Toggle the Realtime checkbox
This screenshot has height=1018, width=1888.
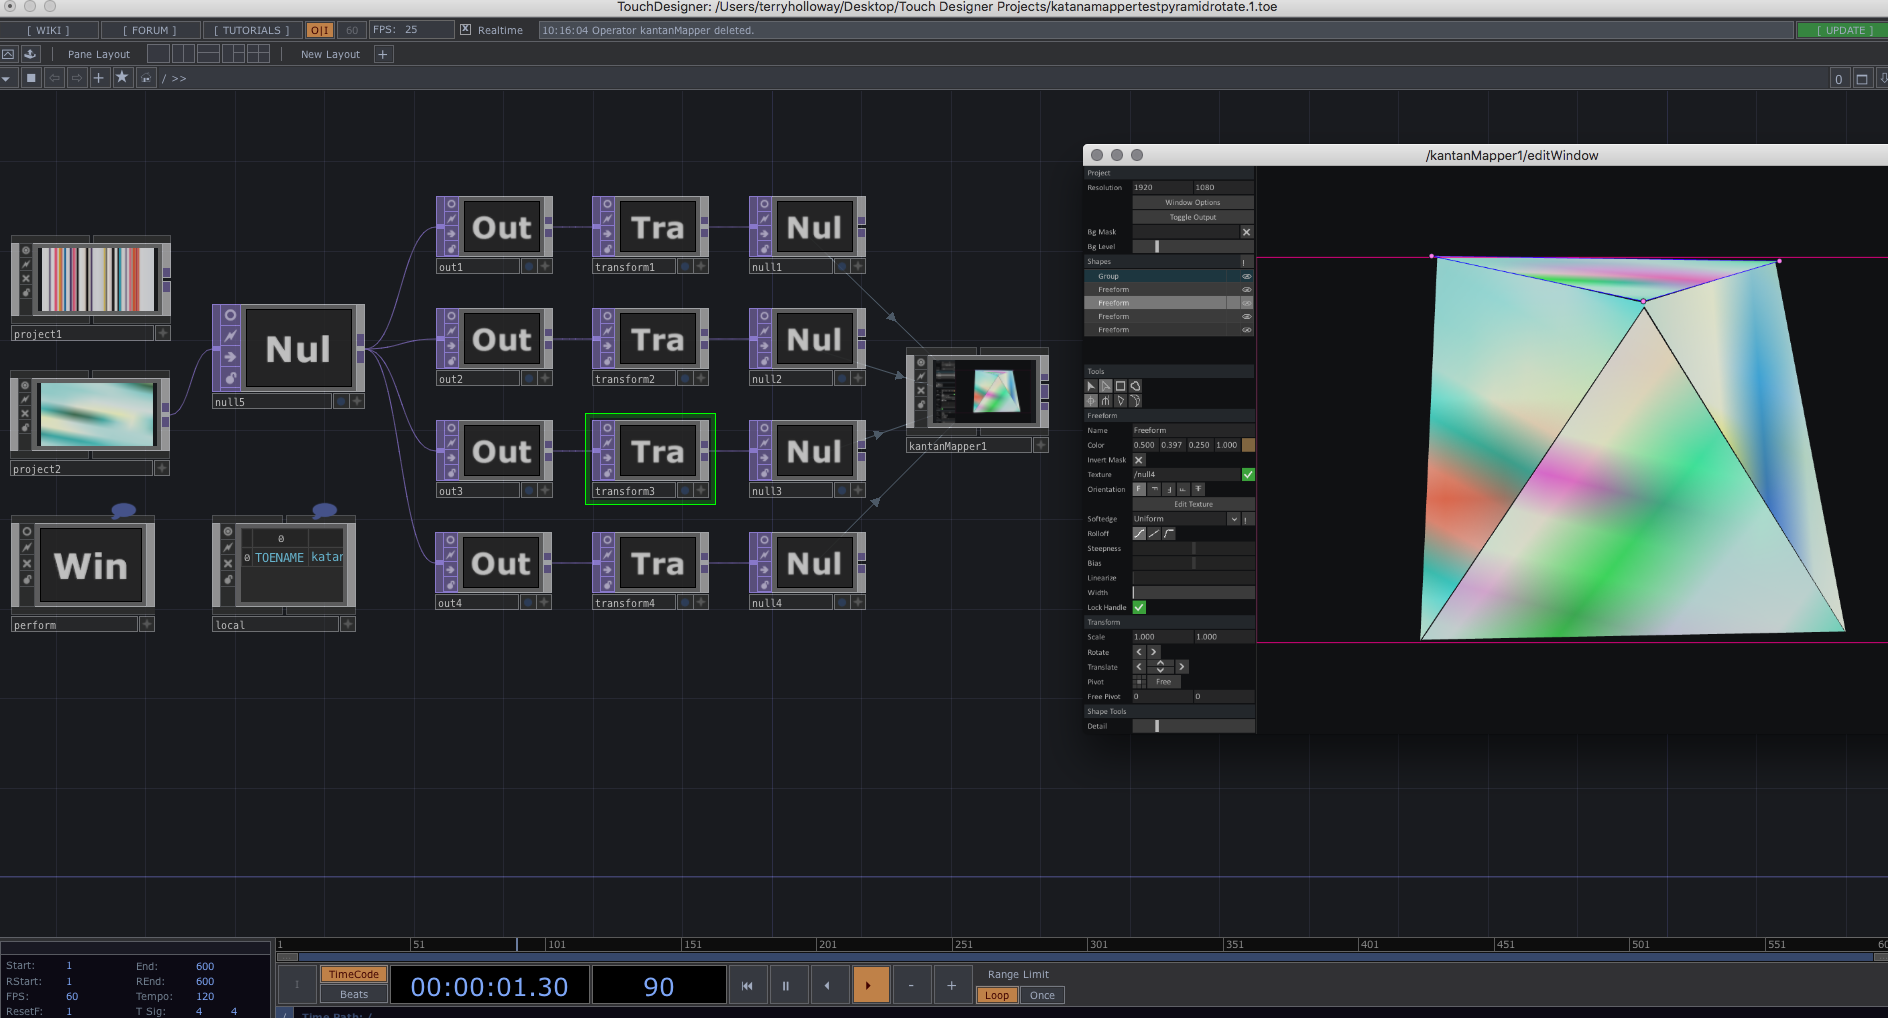coord(465,30)
